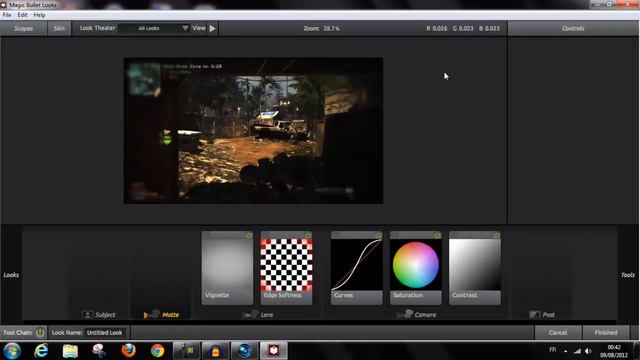Select the Curves tool card

(357, 268)
